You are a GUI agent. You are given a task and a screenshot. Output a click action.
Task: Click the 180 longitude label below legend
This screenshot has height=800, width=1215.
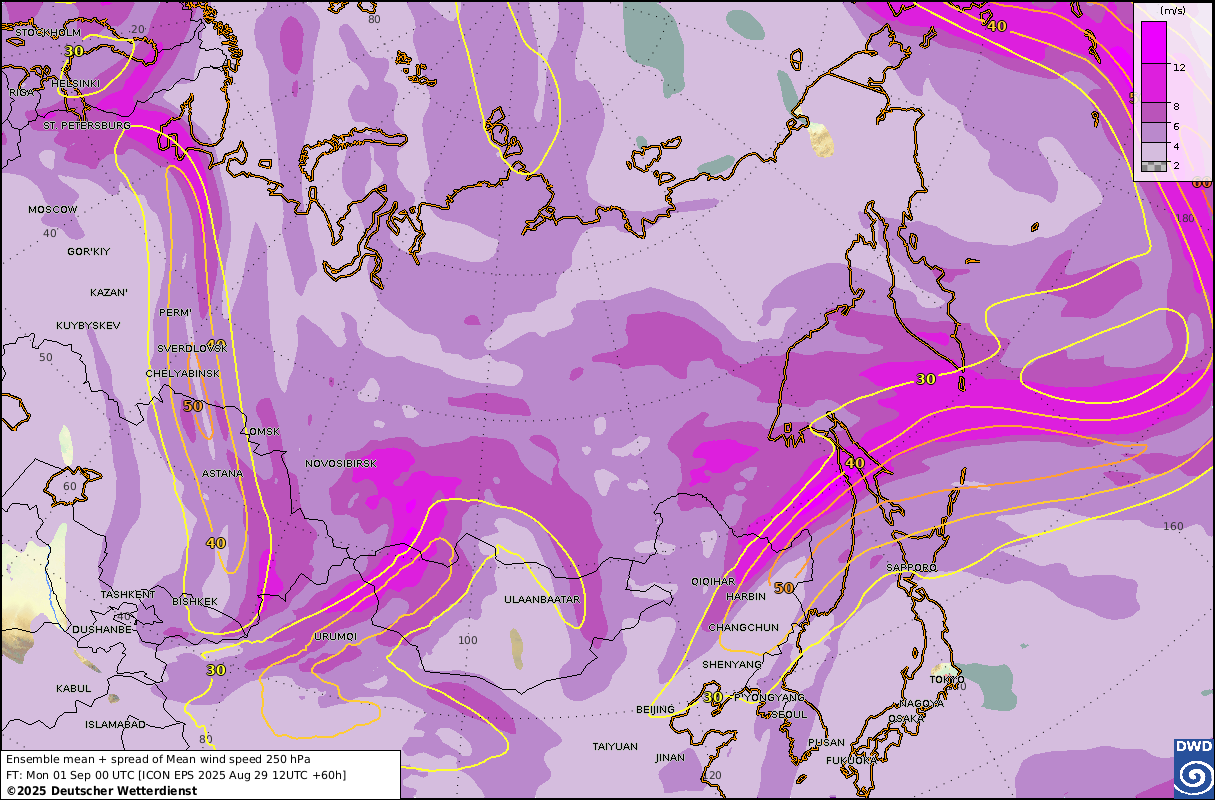point(1186,218)
